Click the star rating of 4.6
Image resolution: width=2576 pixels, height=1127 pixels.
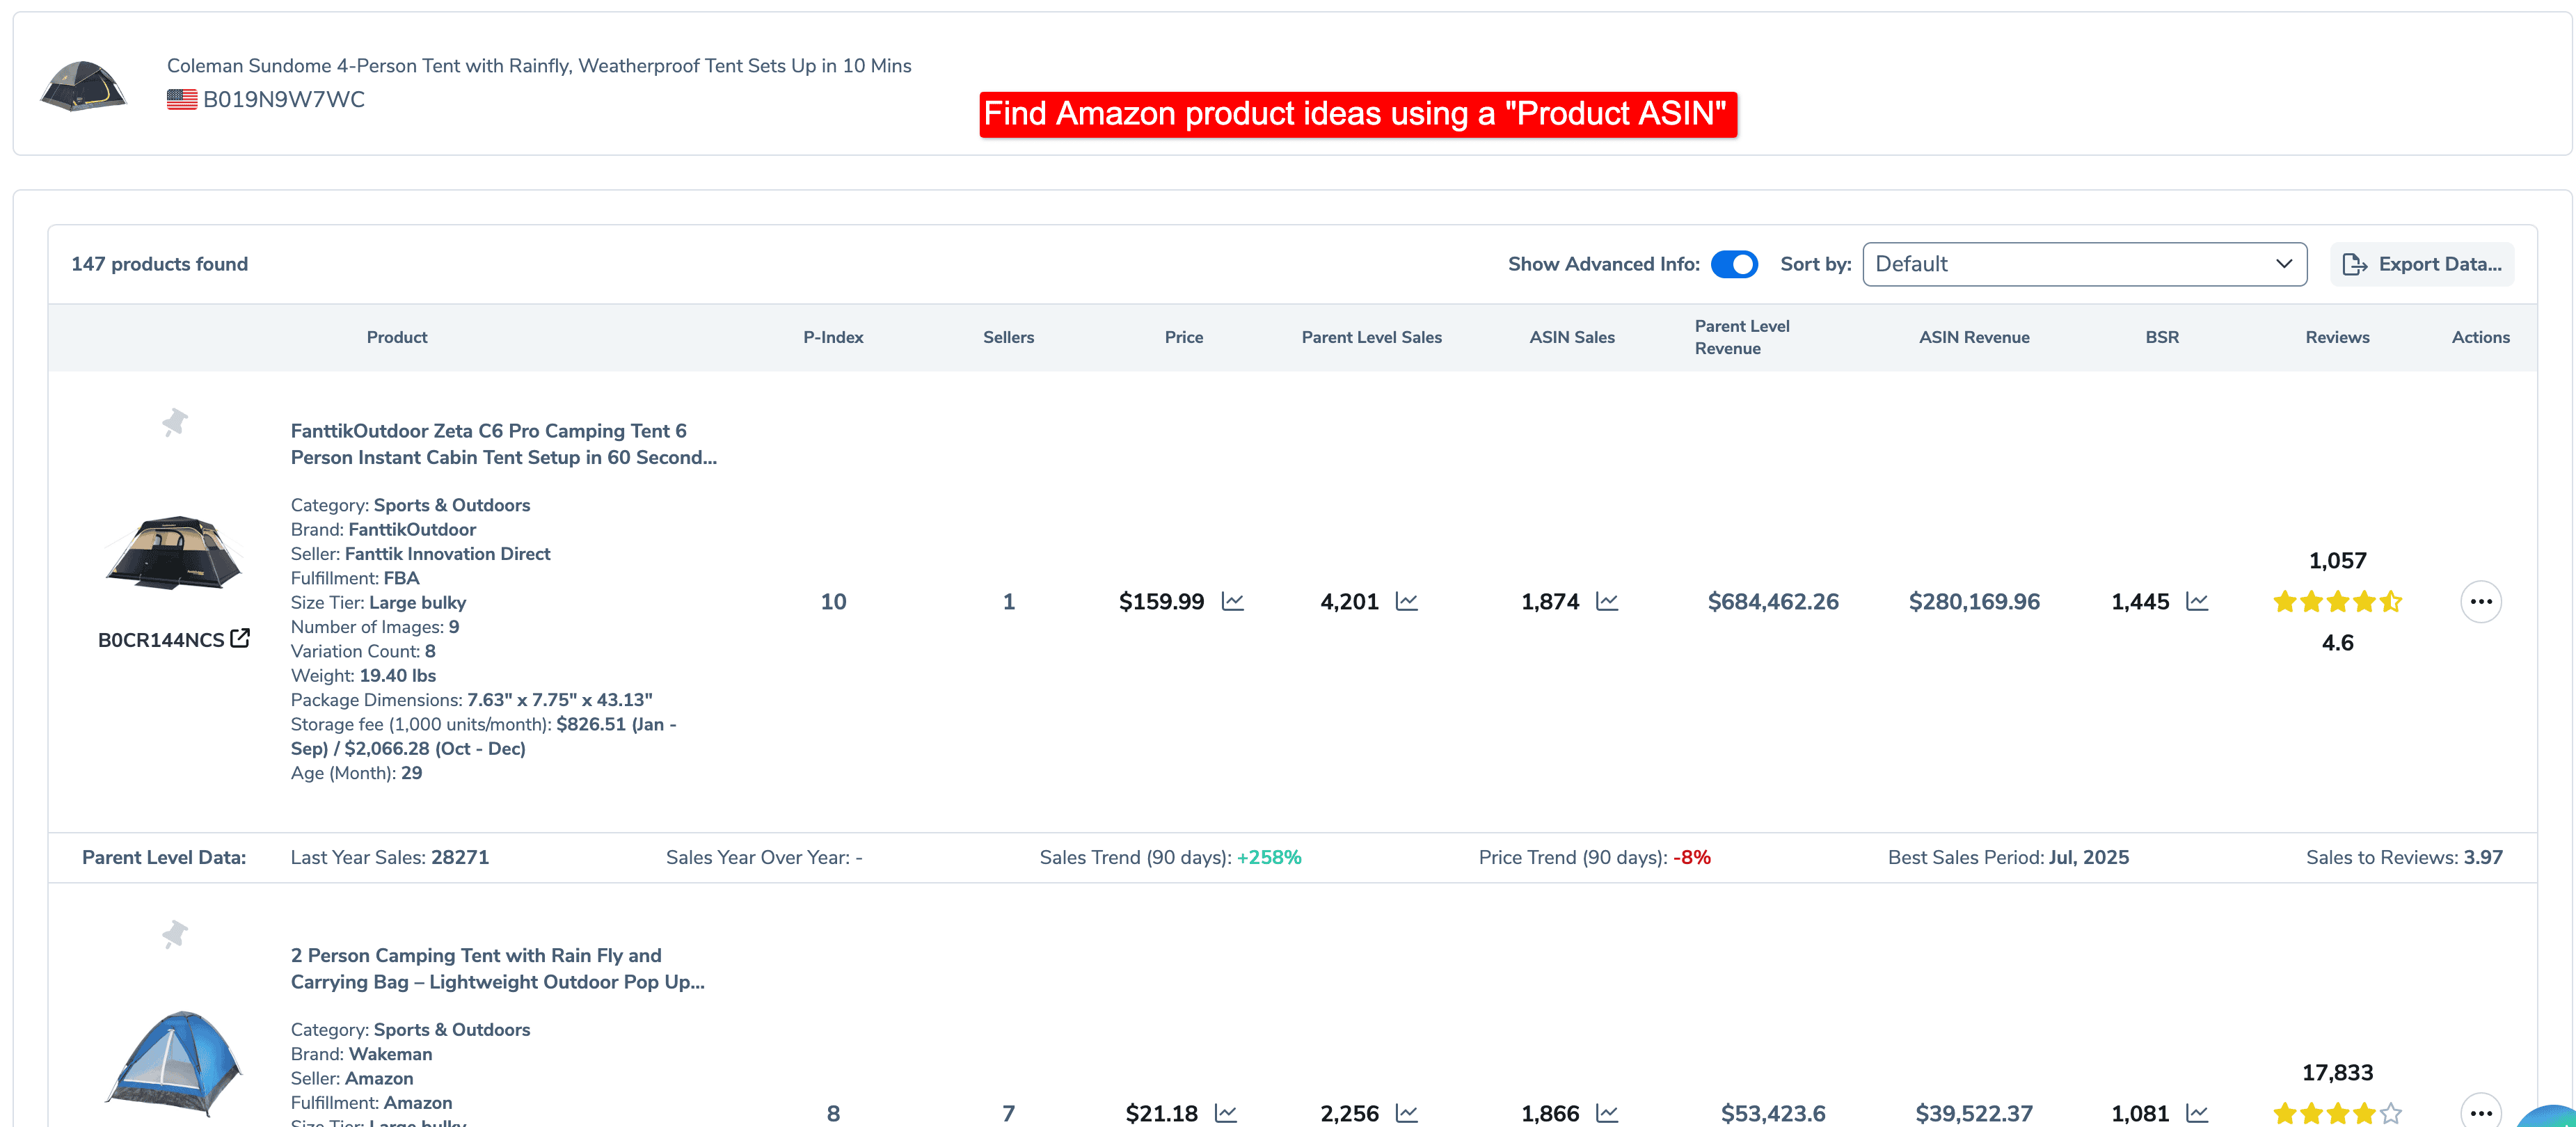click(2337, 602)
